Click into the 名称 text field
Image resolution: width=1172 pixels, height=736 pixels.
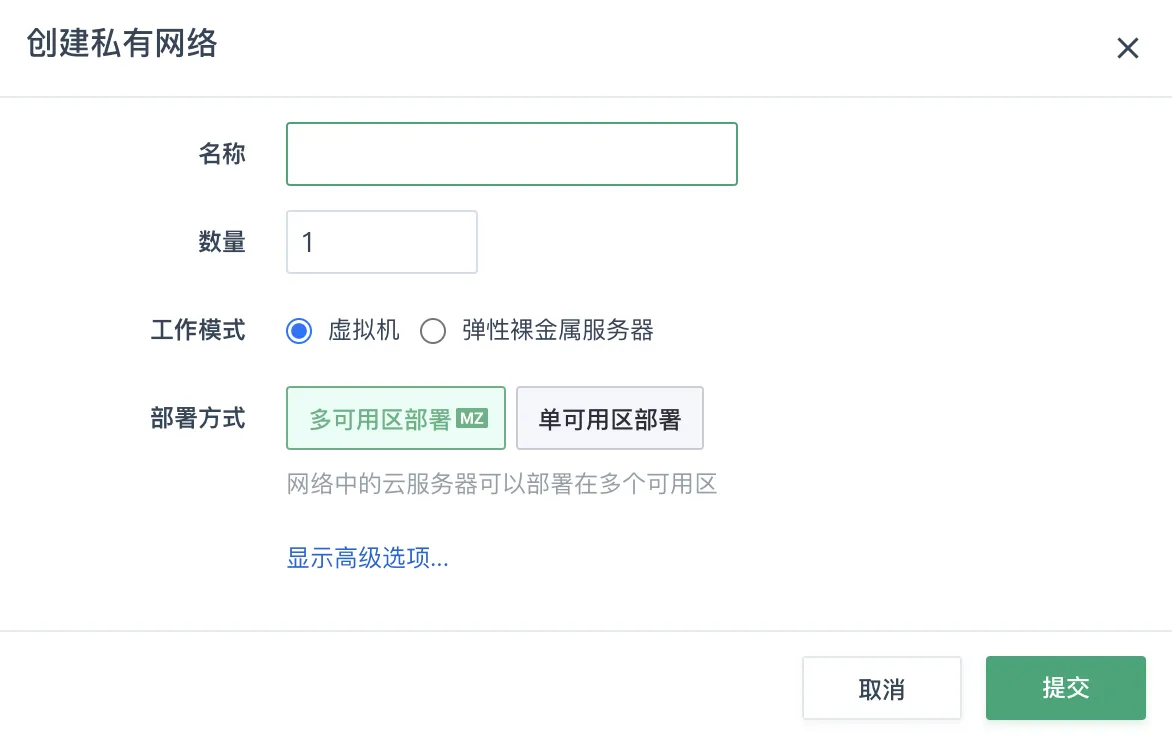tap(511, 154)
